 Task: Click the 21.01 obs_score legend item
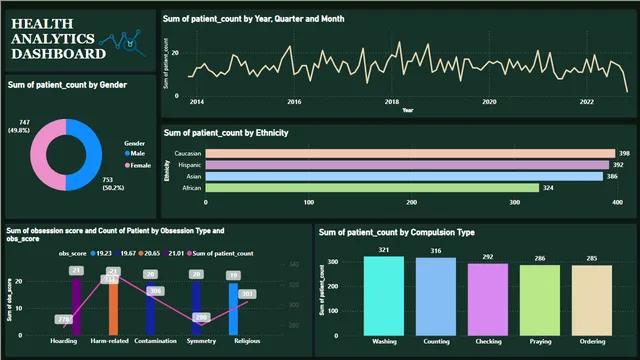pos(173,253)
